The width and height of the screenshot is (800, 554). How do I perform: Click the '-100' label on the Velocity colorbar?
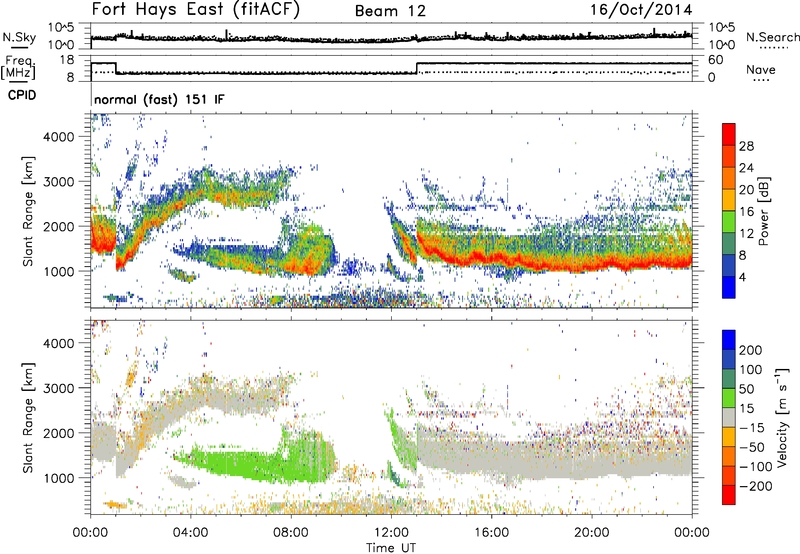pos(755,467)
